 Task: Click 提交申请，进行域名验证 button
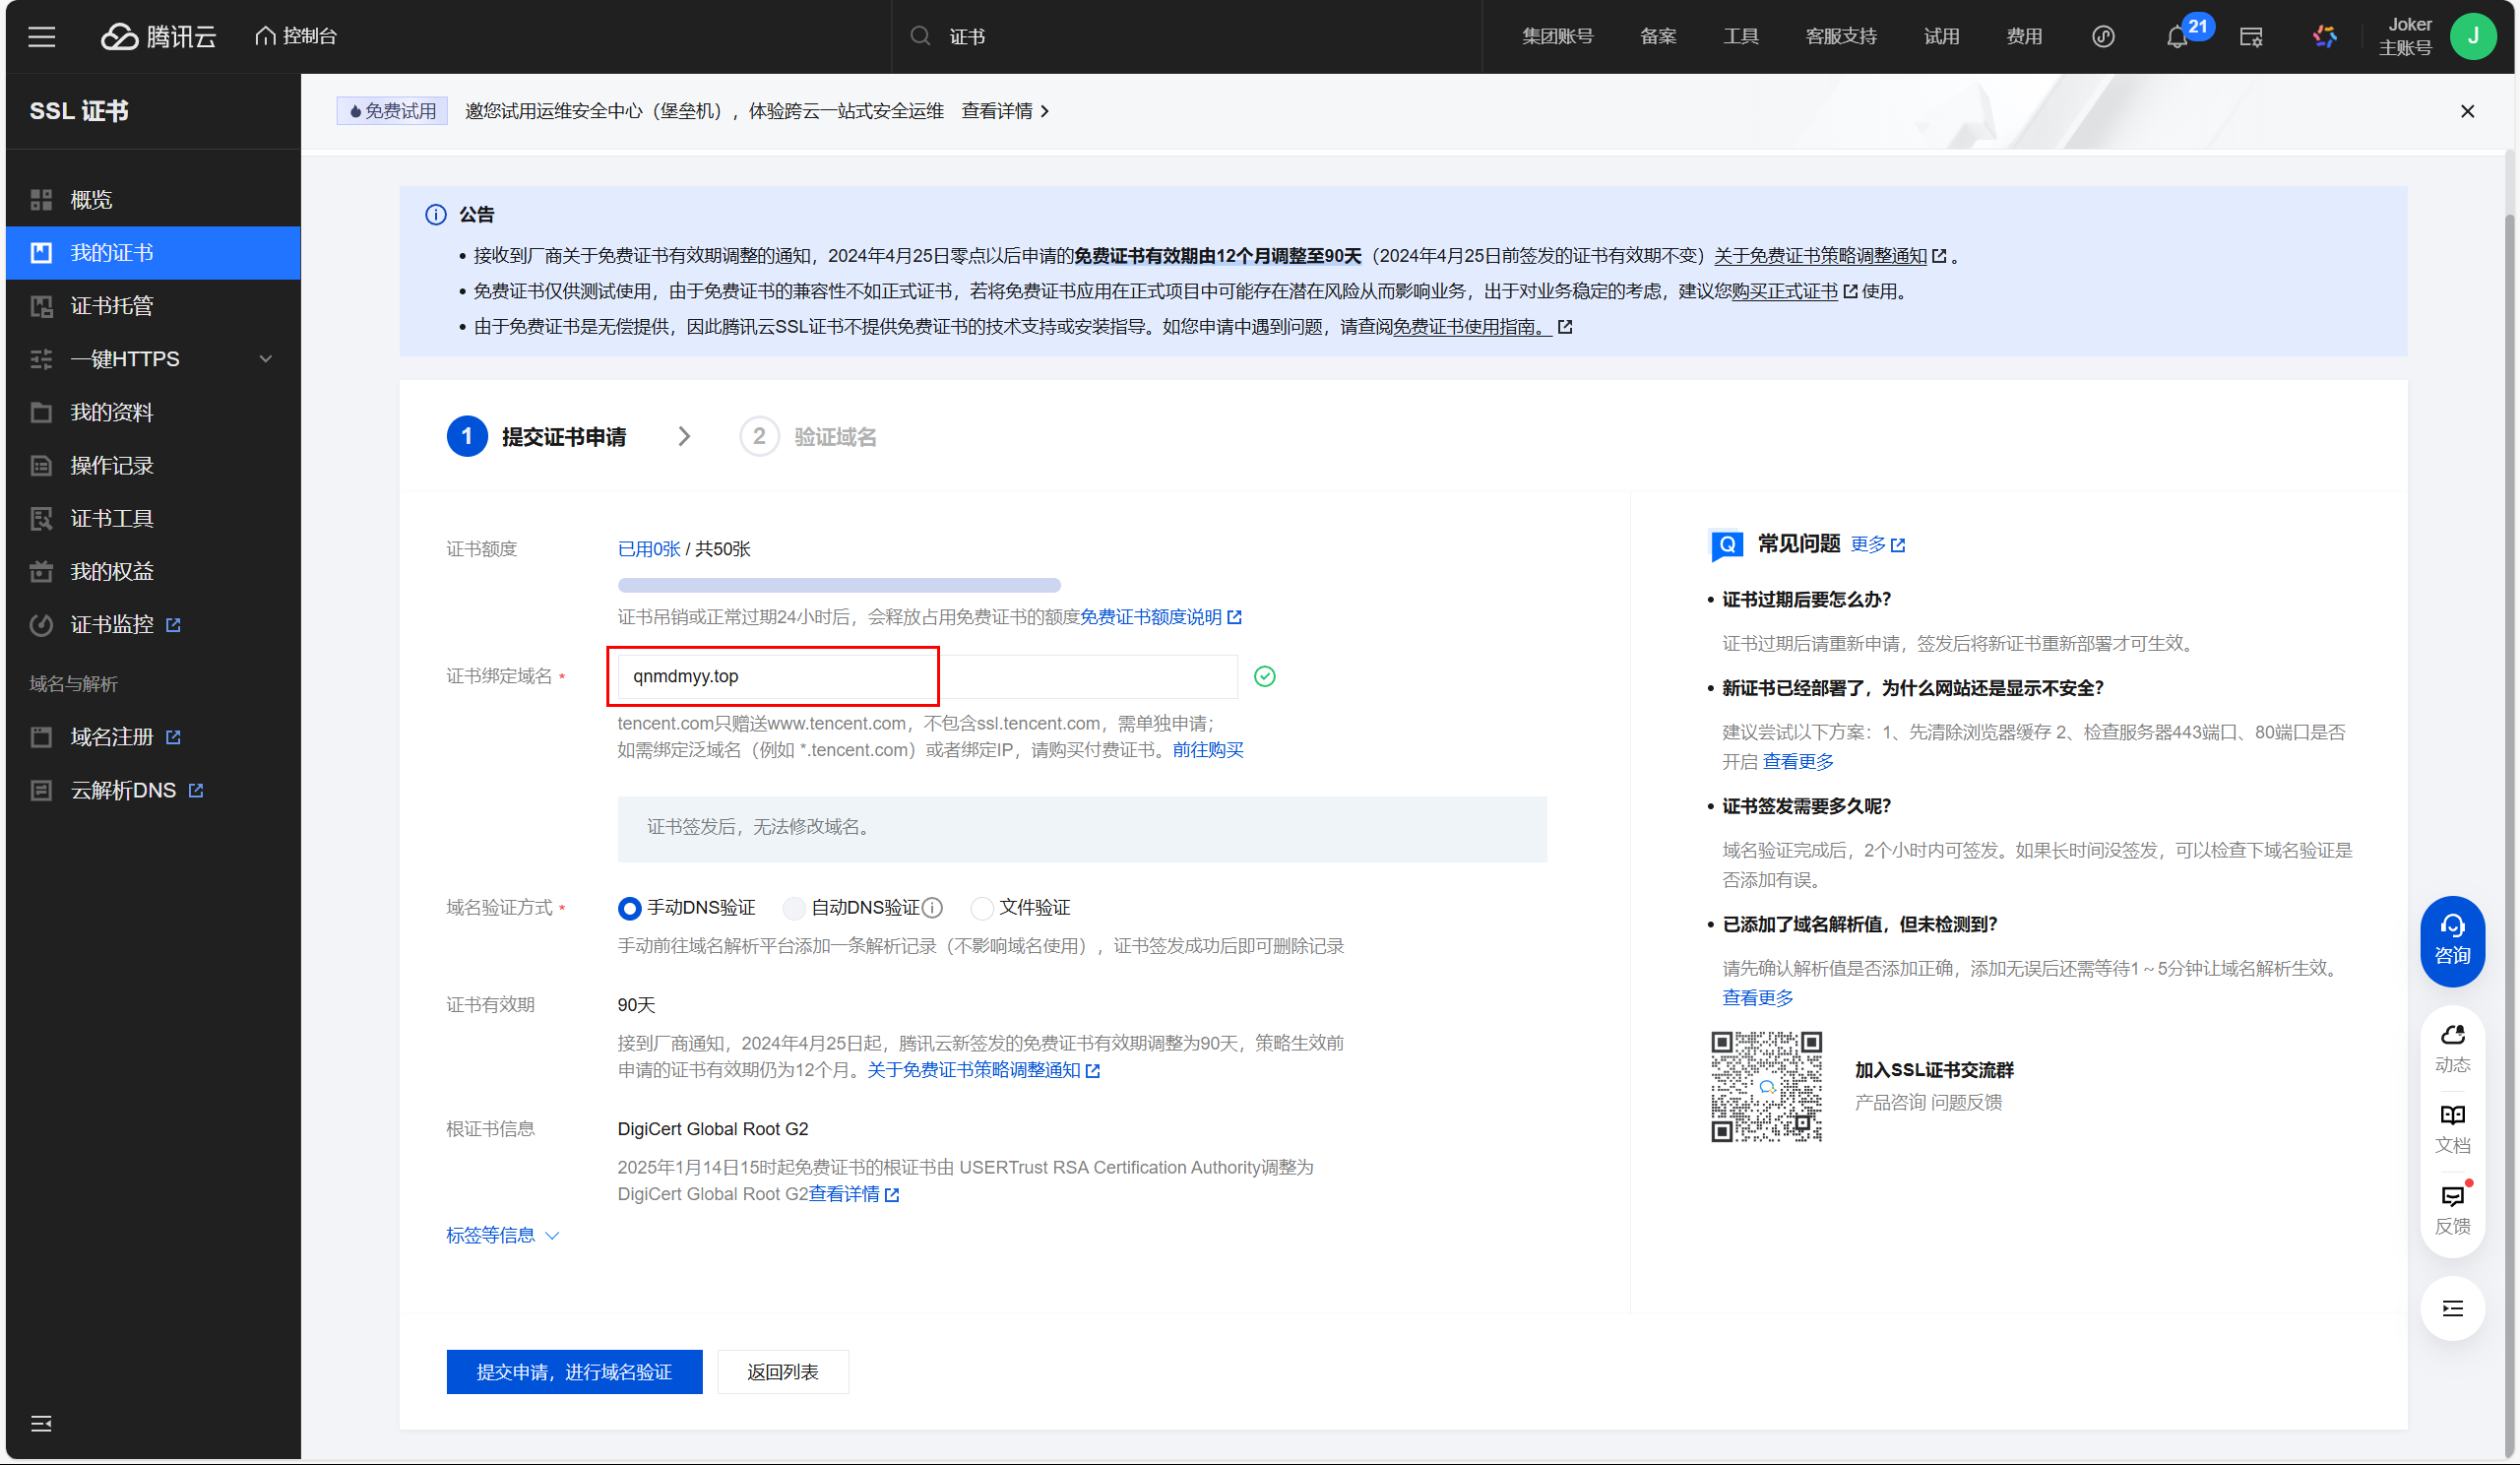coord(574,1371)
